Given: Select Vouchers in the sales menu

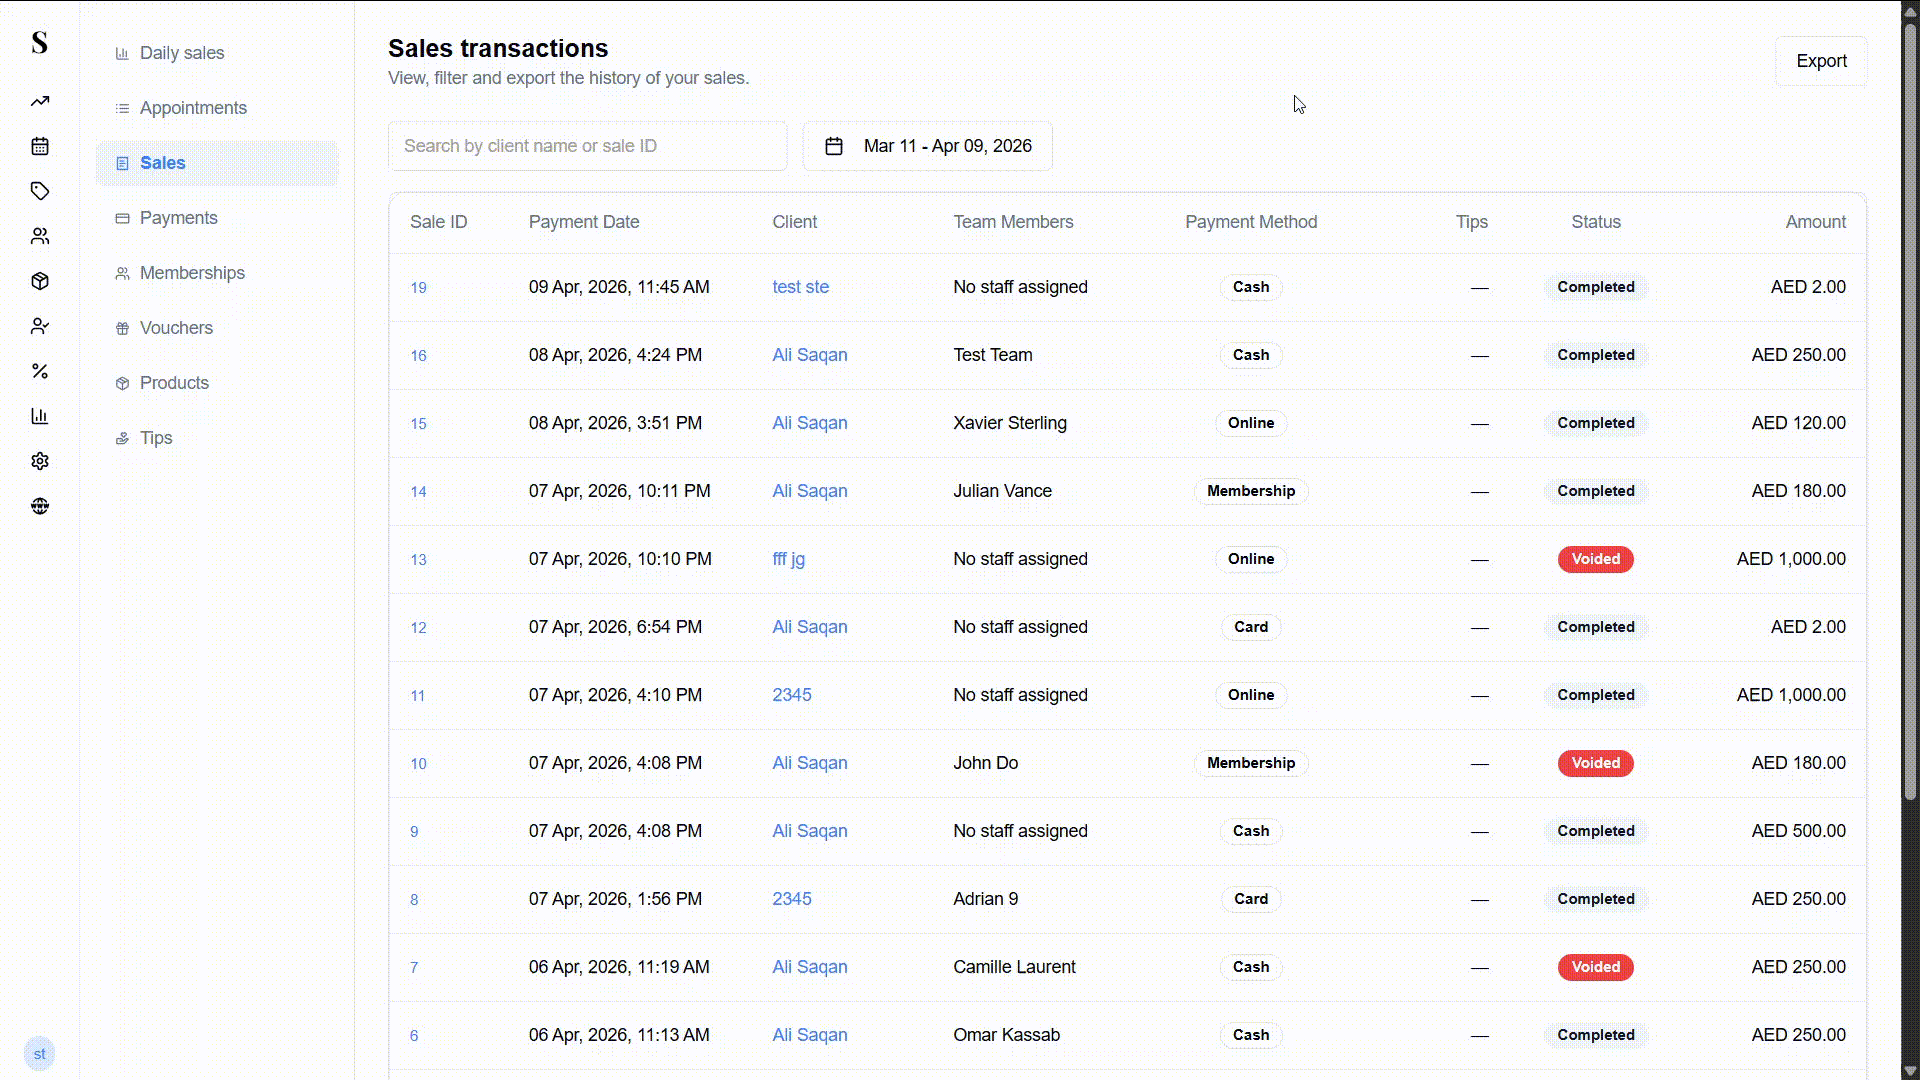Looking at the screenshot, I should [x=176, y=328].
